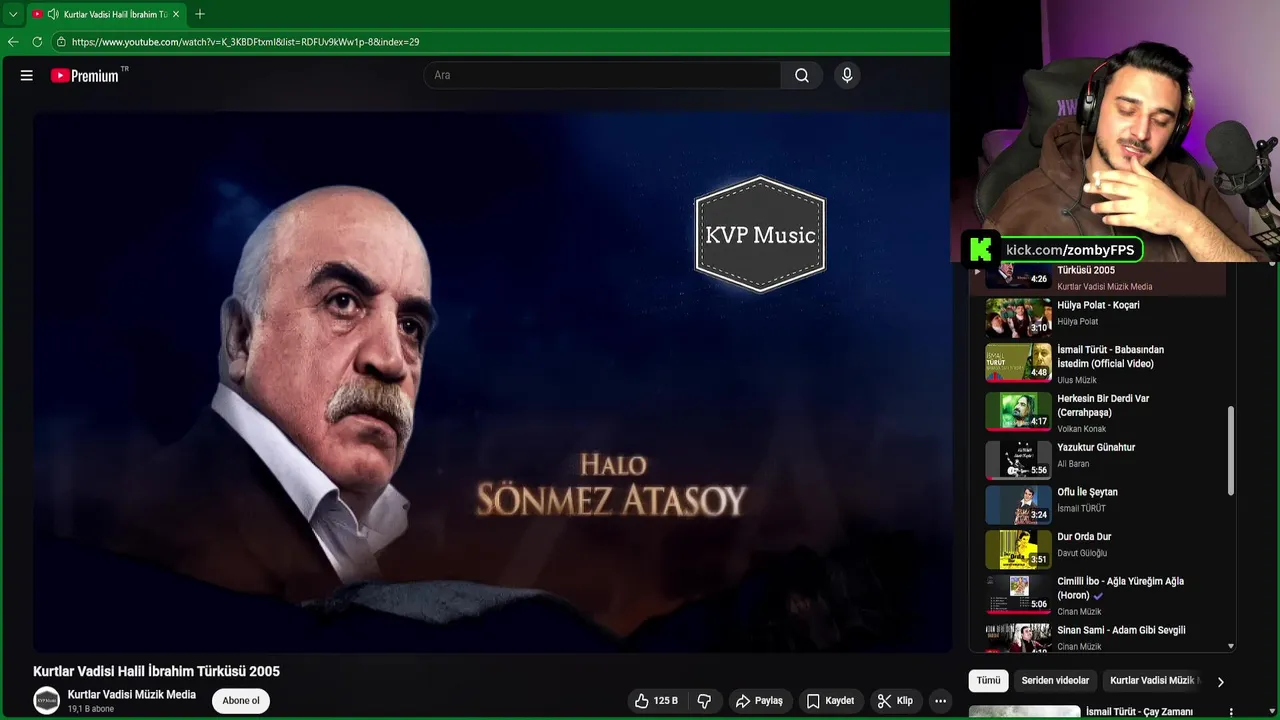Open a new browser tab with plus

[x=200, y=14]
